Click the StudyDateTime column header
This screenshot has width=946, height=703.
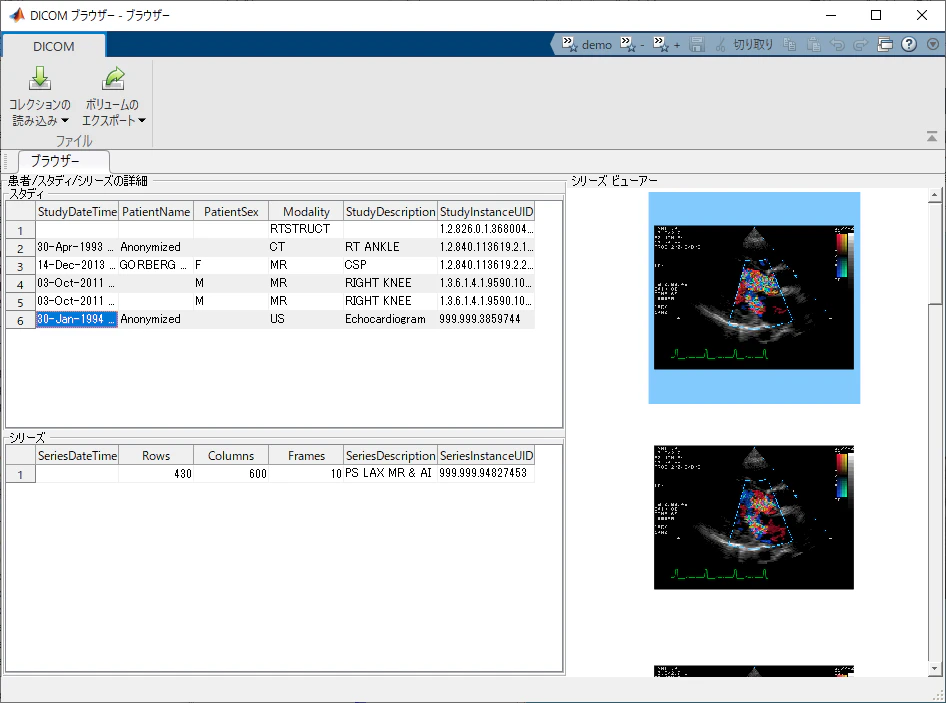click(77, 212)
